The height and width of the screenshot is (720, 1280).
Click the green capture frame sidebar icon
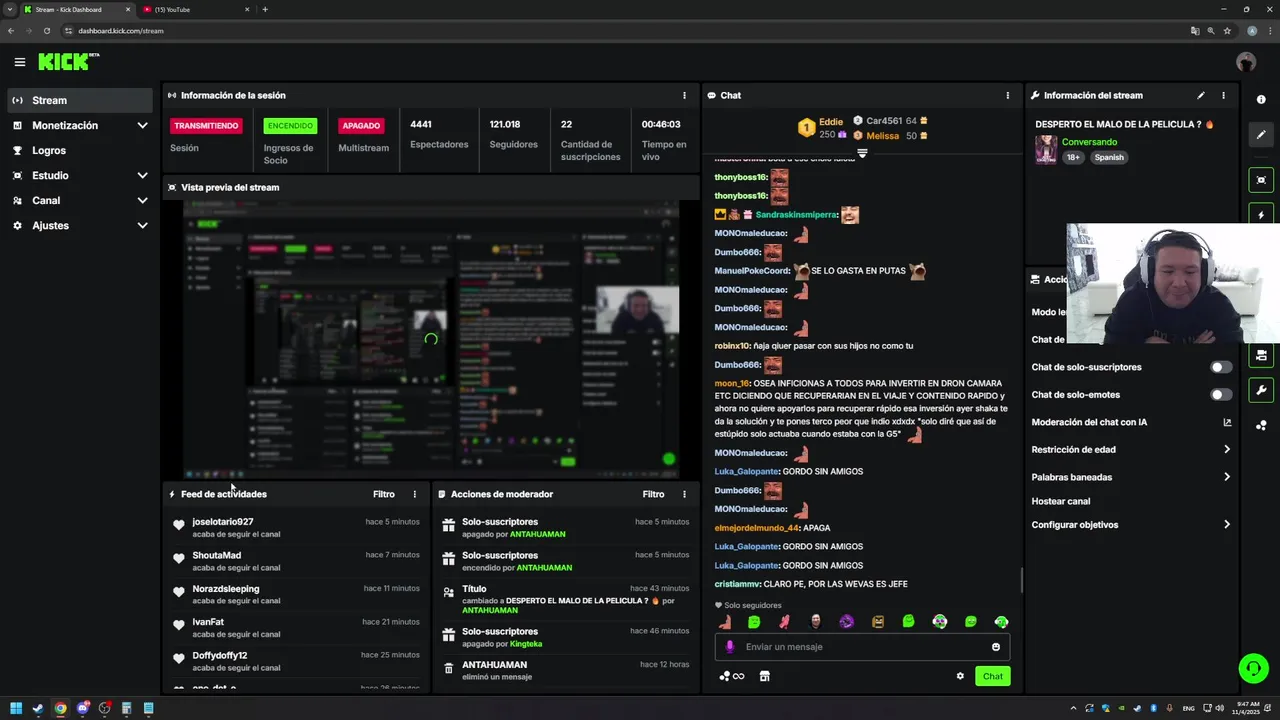(1261, 180)
